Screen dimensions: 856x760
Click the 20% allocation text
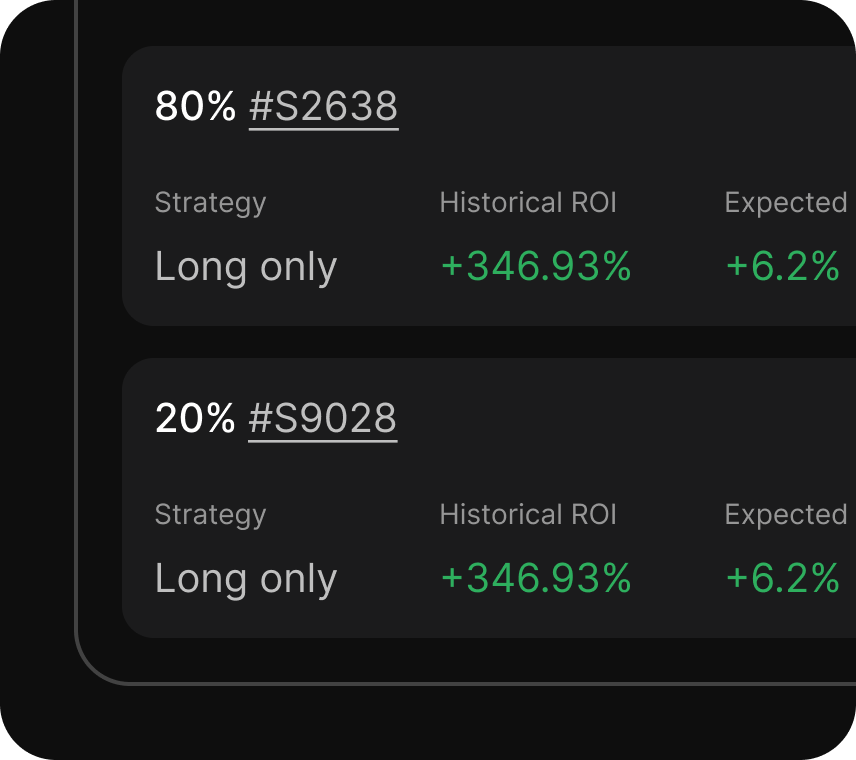[195, 418]
